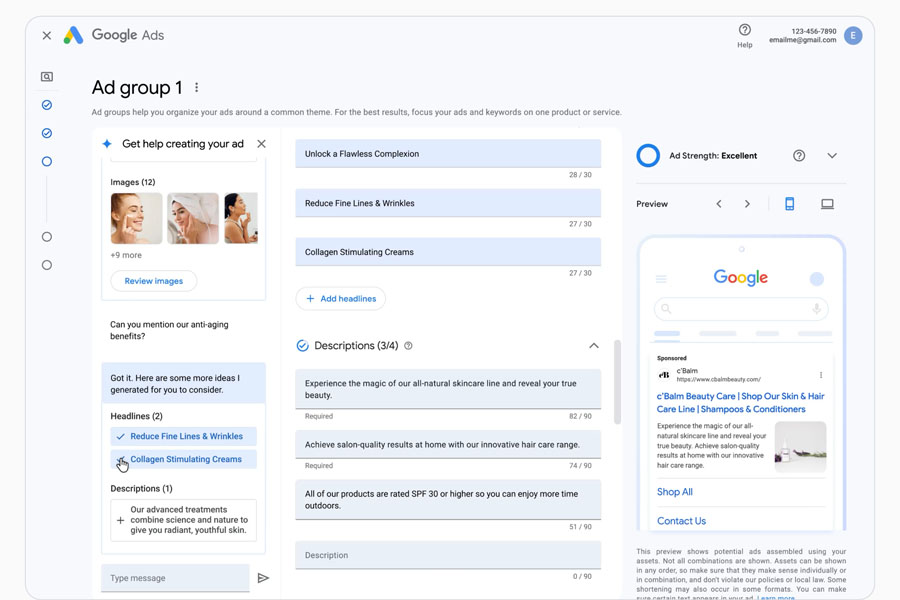The width and height of the screenshot is (900, 600).
Task: Close the 'Get help creating your ad' panel
Action: (261, 144)
